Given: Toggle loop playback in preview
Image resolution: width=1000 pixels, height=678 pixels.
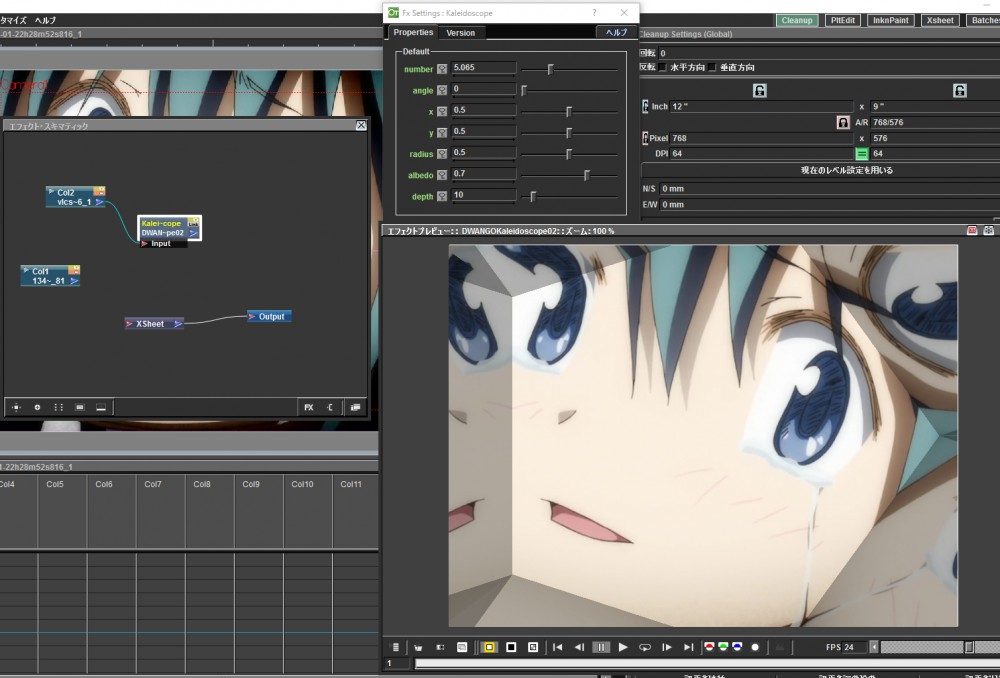Looking at the screenshot, I should coord(645,647).
